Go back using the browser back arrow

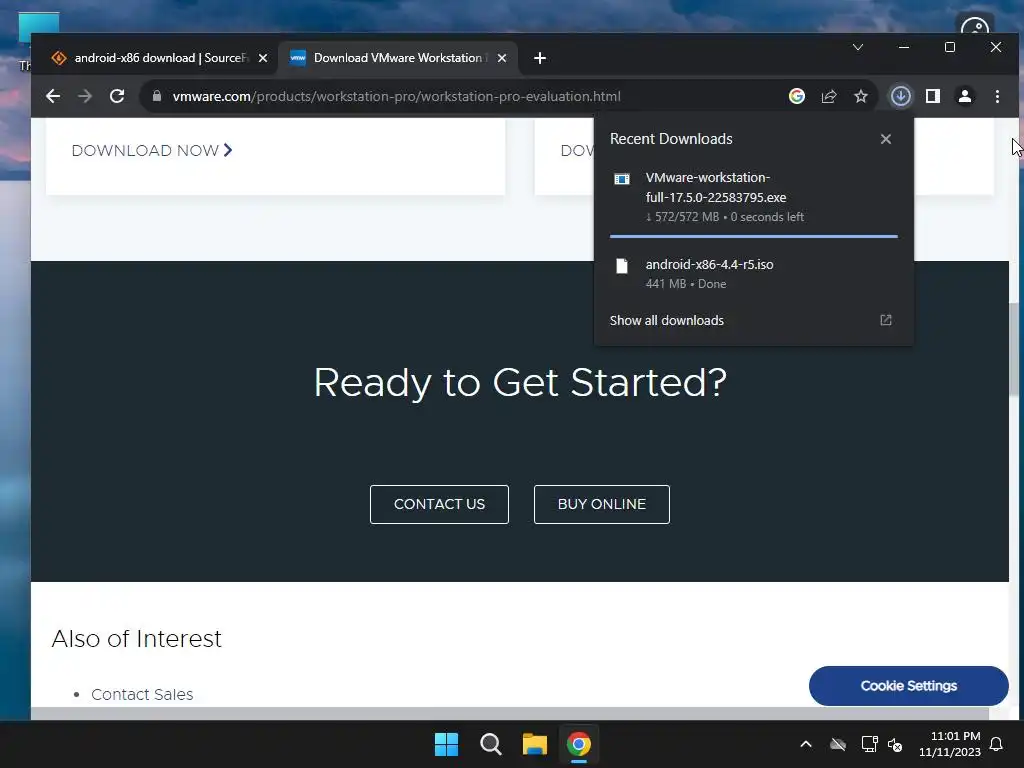pyautogui.click(x=53, y=96)
